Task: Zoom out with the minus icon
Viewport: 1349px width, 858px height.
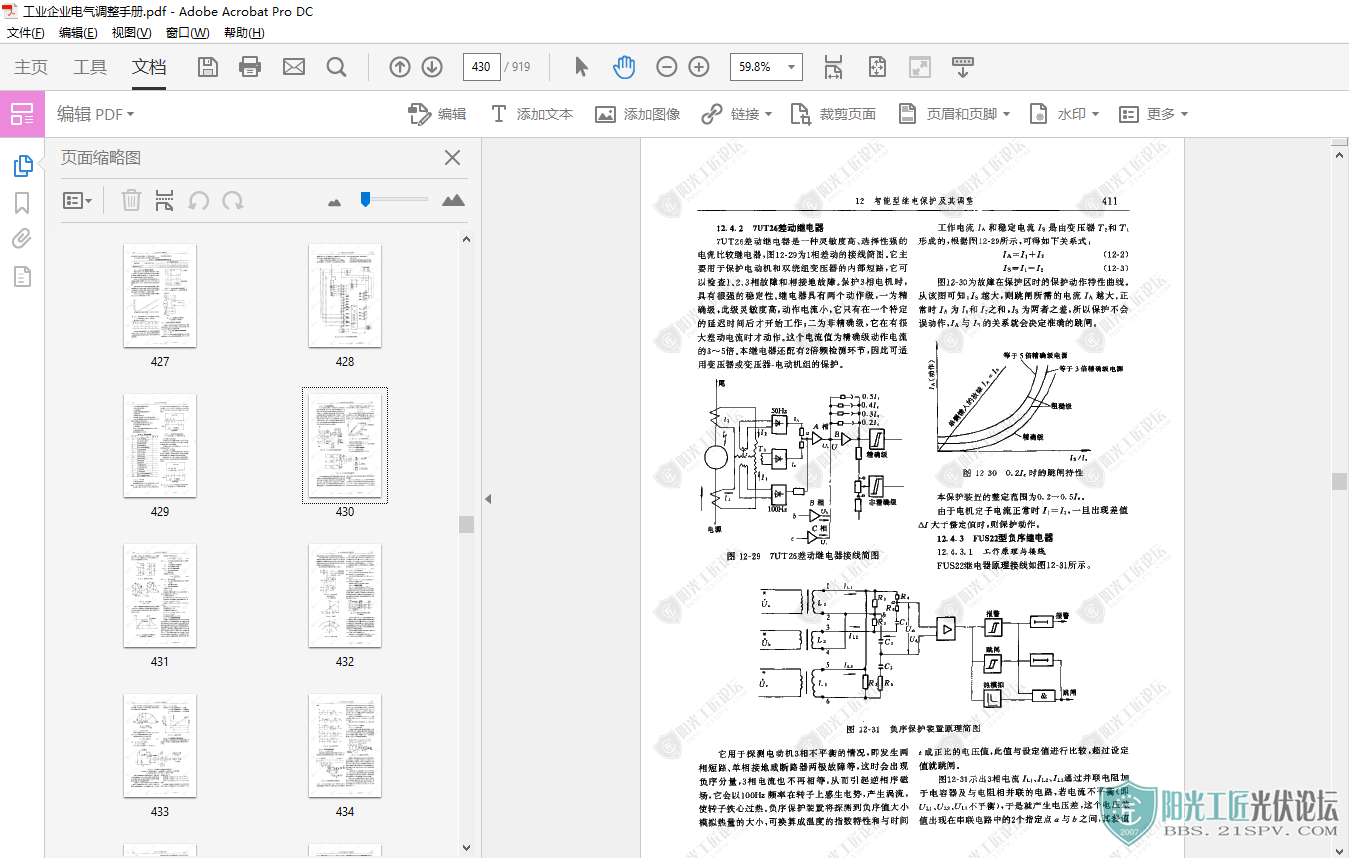Action: tap(667, 67)
